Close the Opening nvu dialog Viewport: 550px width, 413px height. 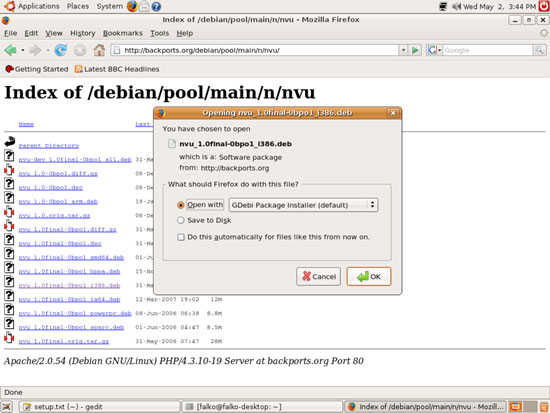393,113
